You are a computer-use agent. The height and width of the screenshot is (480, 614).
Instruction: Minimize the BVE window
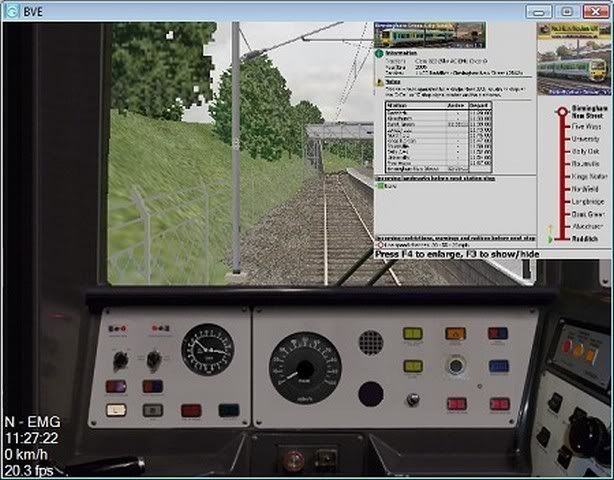click(539, 12)
